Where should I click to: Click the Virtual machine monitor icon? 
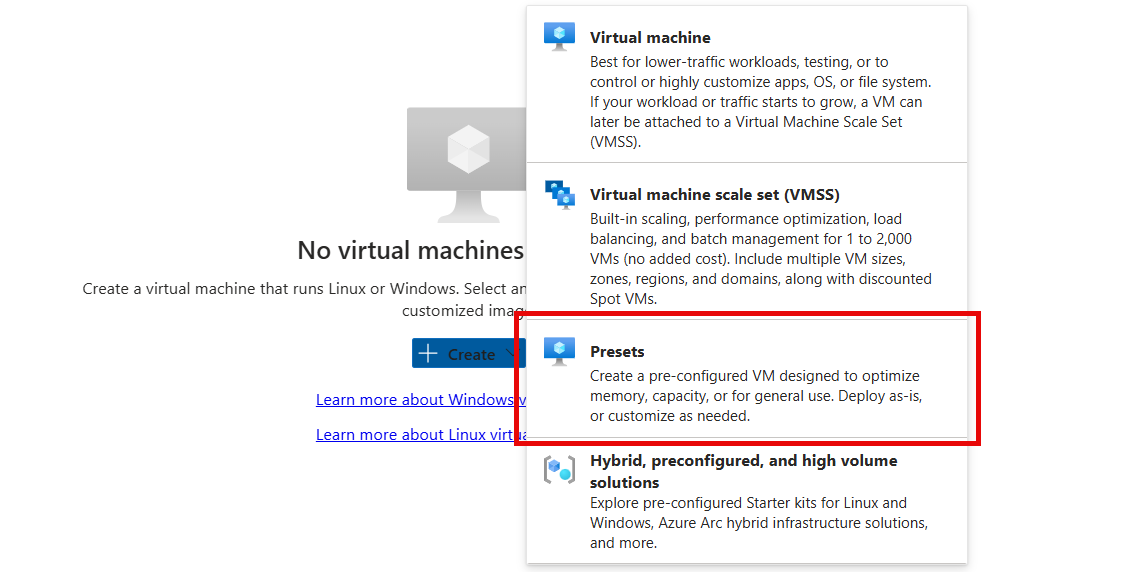point(559,37)
